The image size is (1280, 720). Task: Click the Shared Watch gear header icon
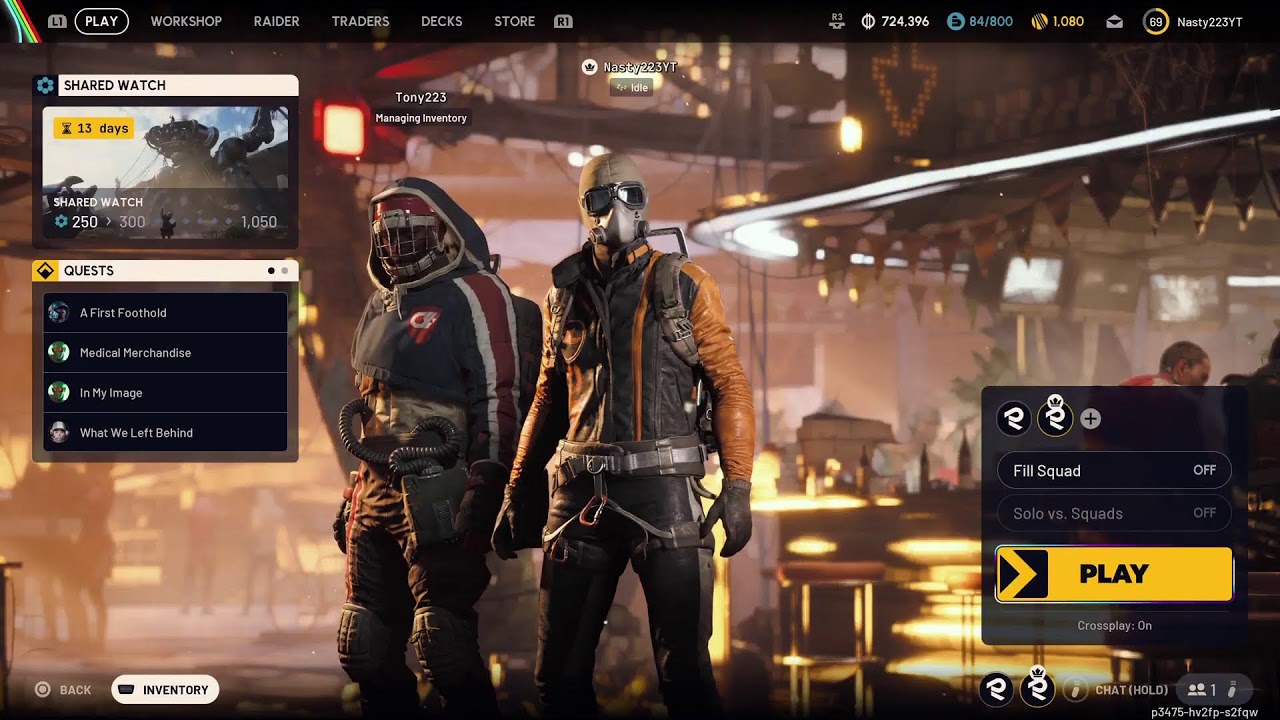pos(45,86)
